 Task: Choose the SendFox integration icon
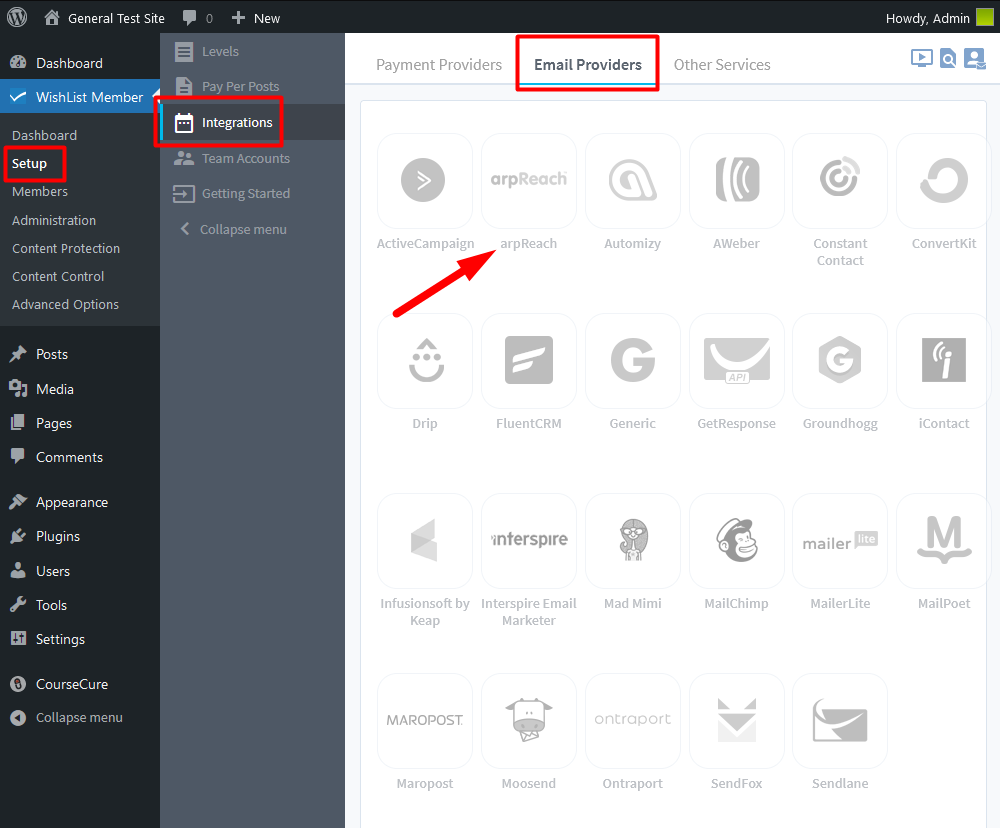pos(737,721)
